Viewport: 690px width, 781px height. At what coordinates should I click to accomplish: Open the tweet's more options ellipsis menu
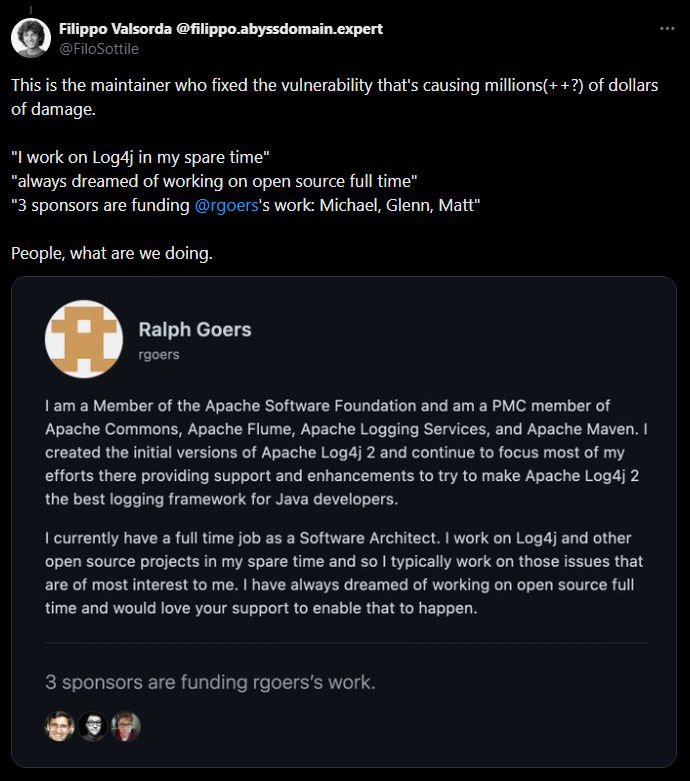click(x=667, y=29)
